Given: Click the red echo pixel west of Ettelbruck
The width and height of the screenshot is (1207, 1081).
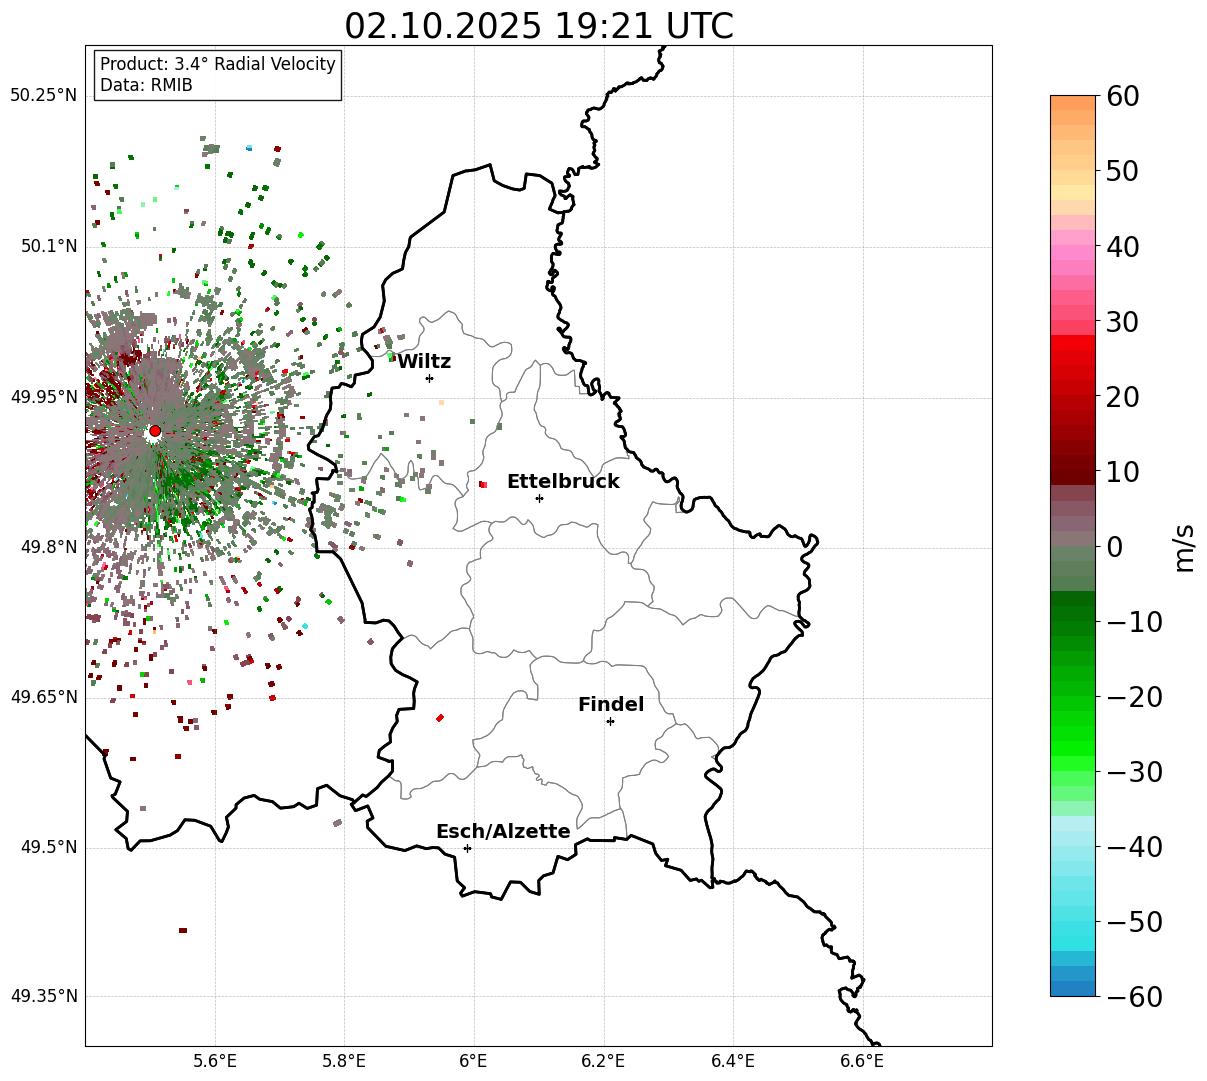Looking at the screenshot, I should point(483,484).
